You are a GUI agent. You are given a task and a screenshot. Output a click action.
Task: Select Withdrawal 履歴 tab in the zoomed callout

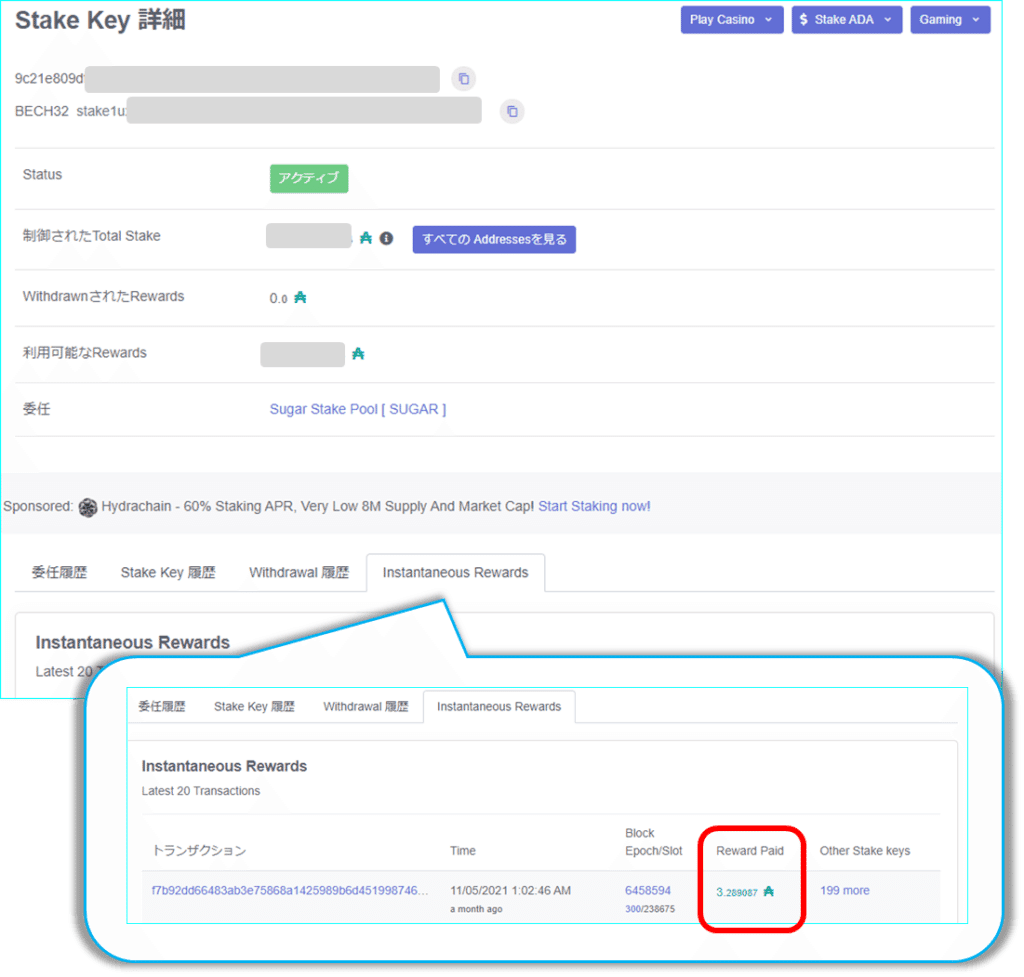366,707
